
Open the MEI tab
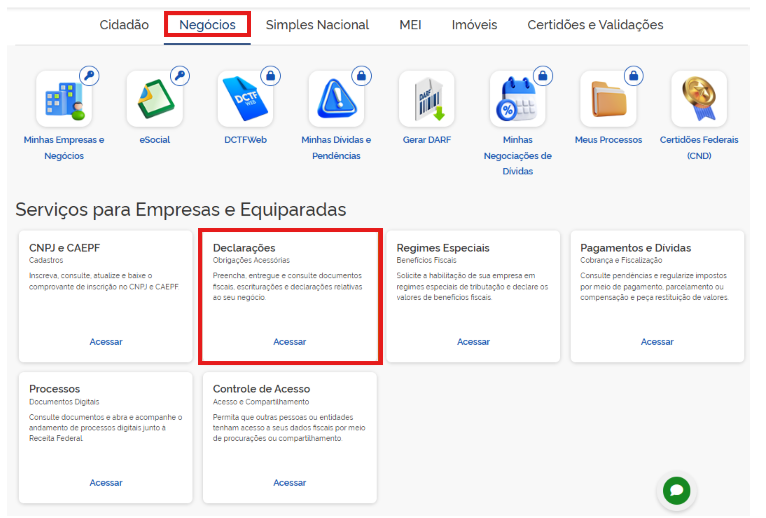[x=410, y=25]
